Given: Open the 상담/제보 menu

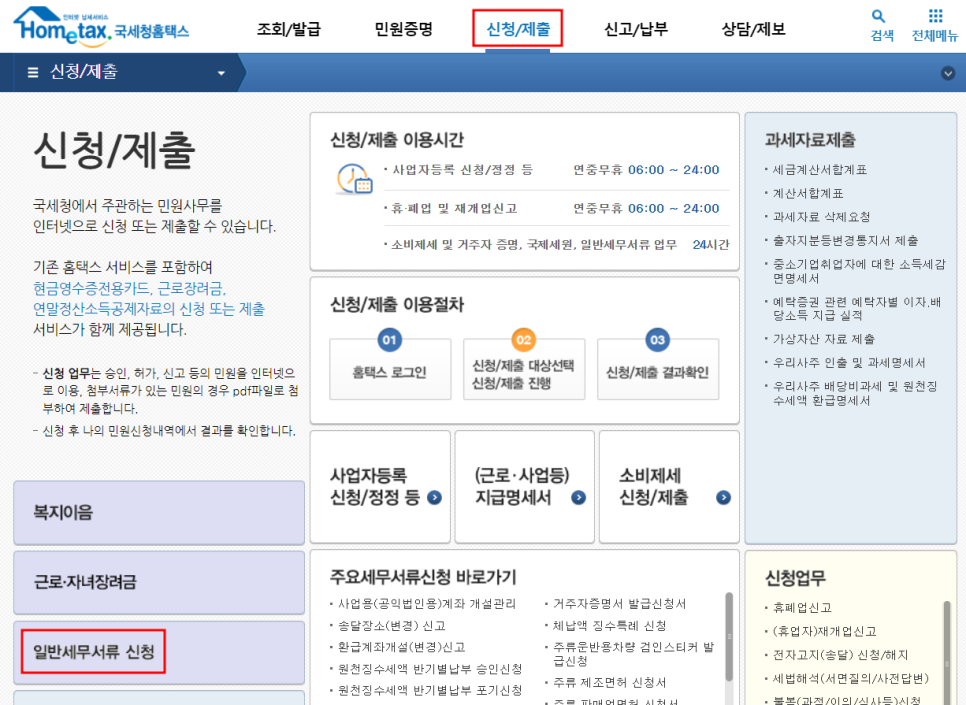Looking at the screenshot, I should [x=753, y=28].
